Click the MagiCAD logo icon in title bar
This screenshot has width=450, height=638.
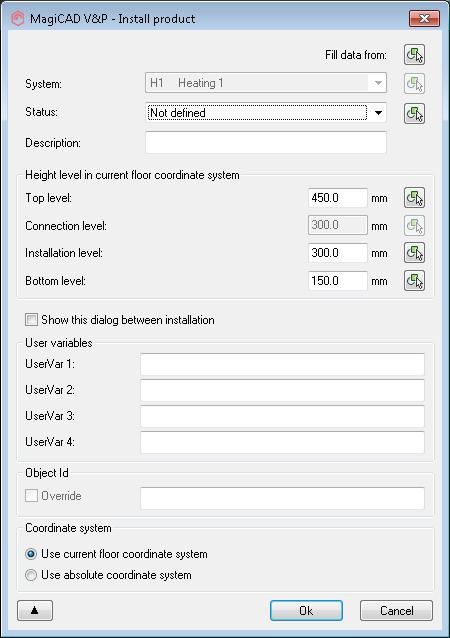point(17,19)
